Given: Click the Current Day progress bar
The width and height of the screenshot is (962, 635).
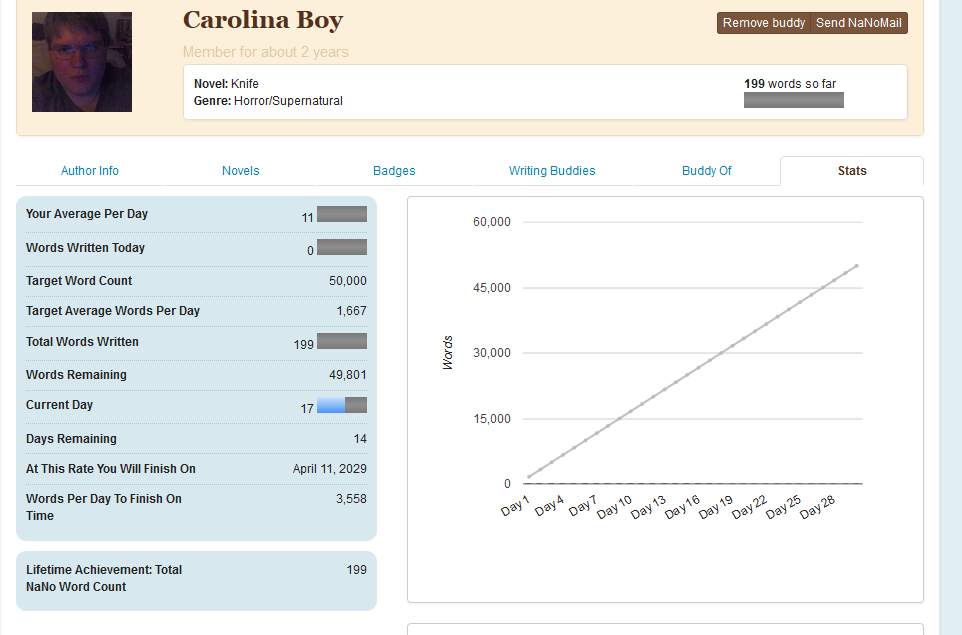Looking at the screenshot, I should (x=342, y=405).
